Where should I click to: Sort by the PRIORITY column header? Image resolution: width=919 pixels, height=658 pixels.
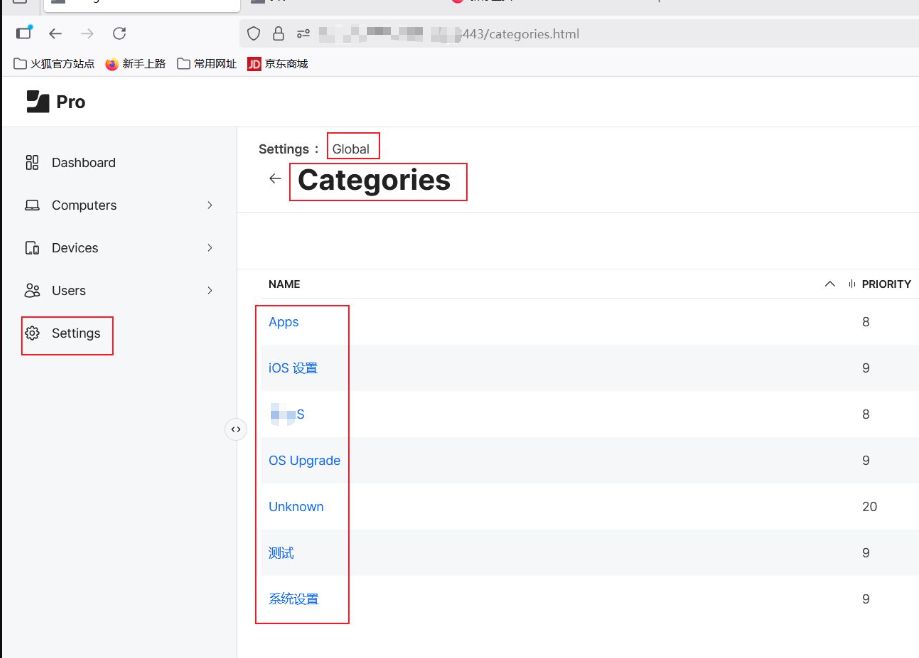885,284
